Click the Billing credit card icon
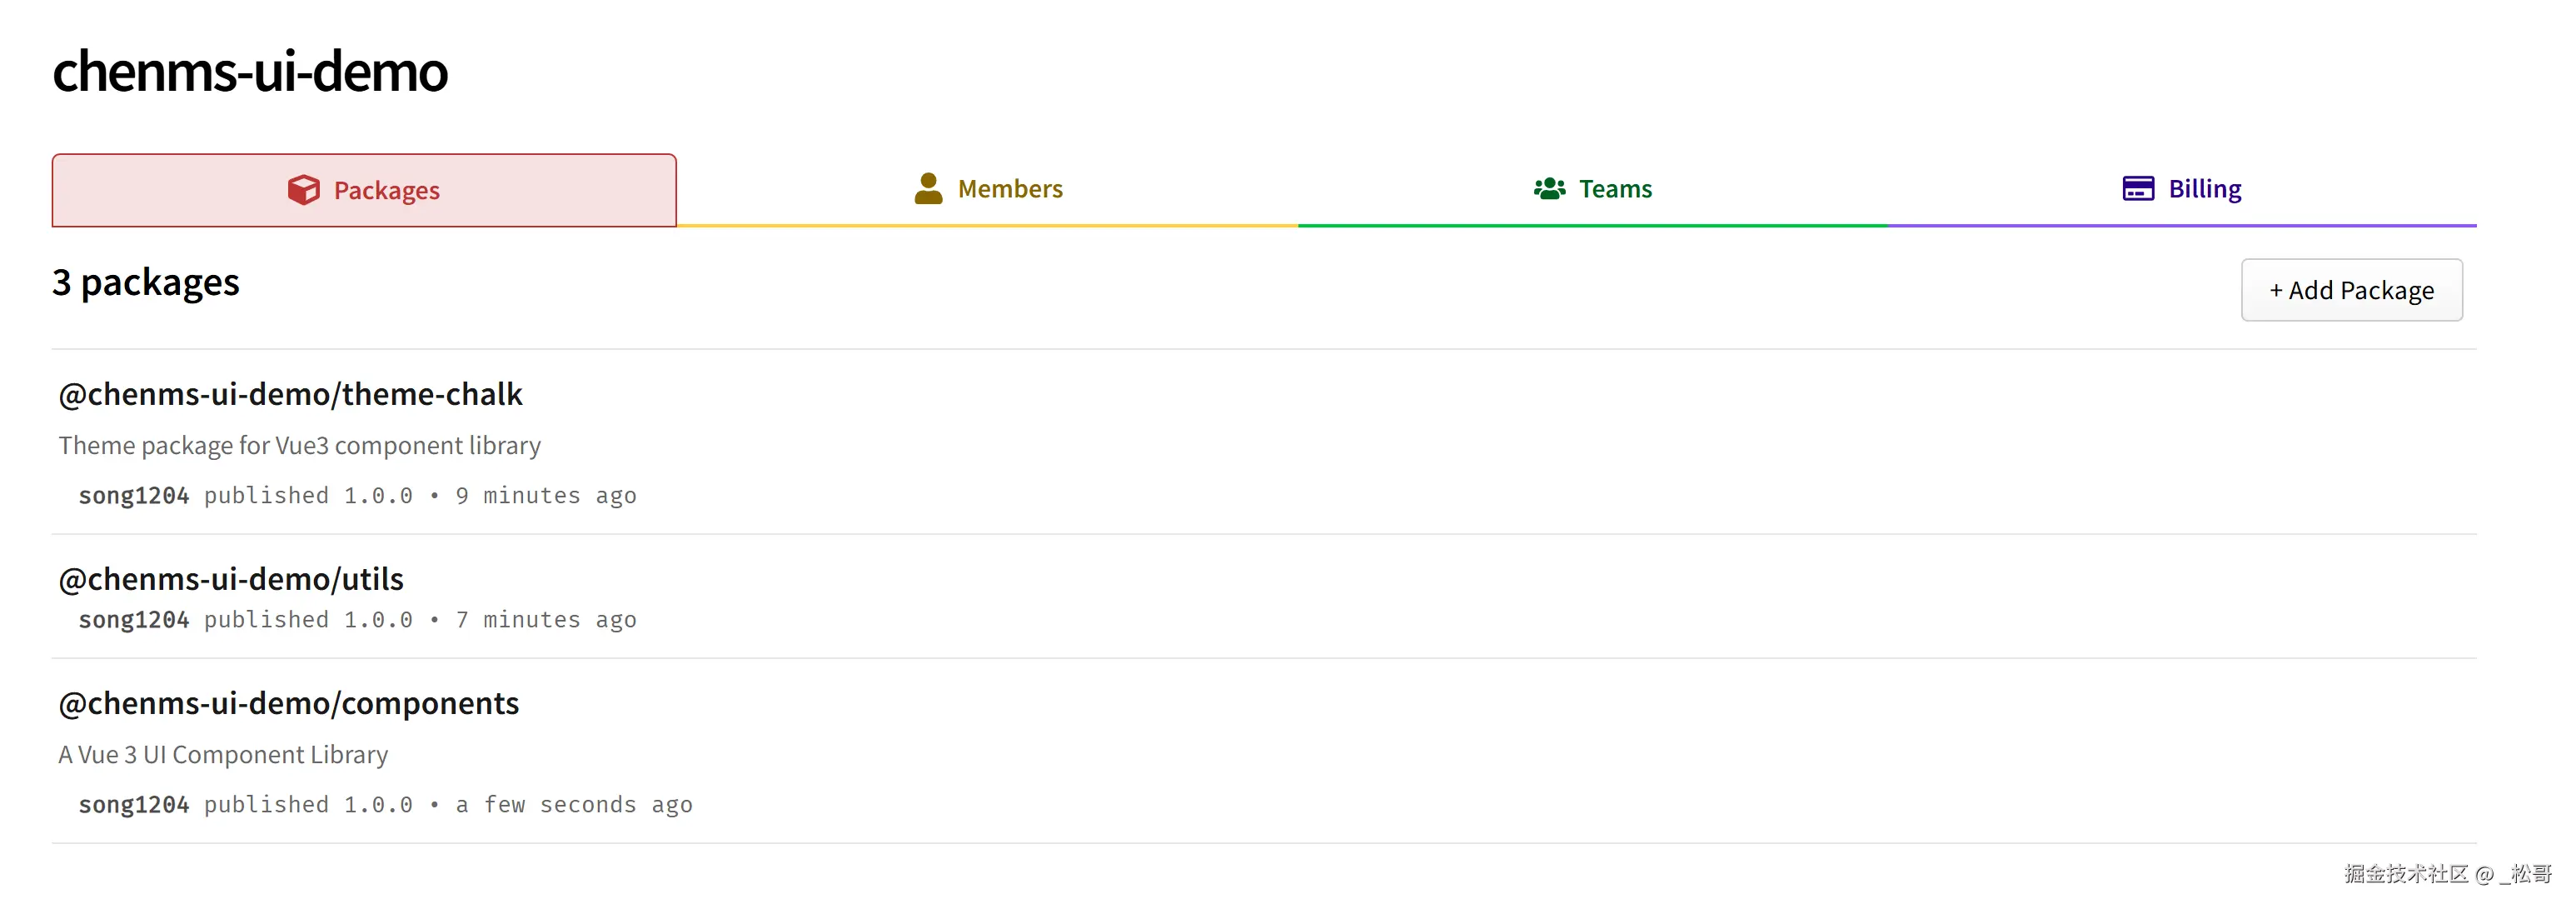The image size is (2576, 909). click(x=2138, y=189)
